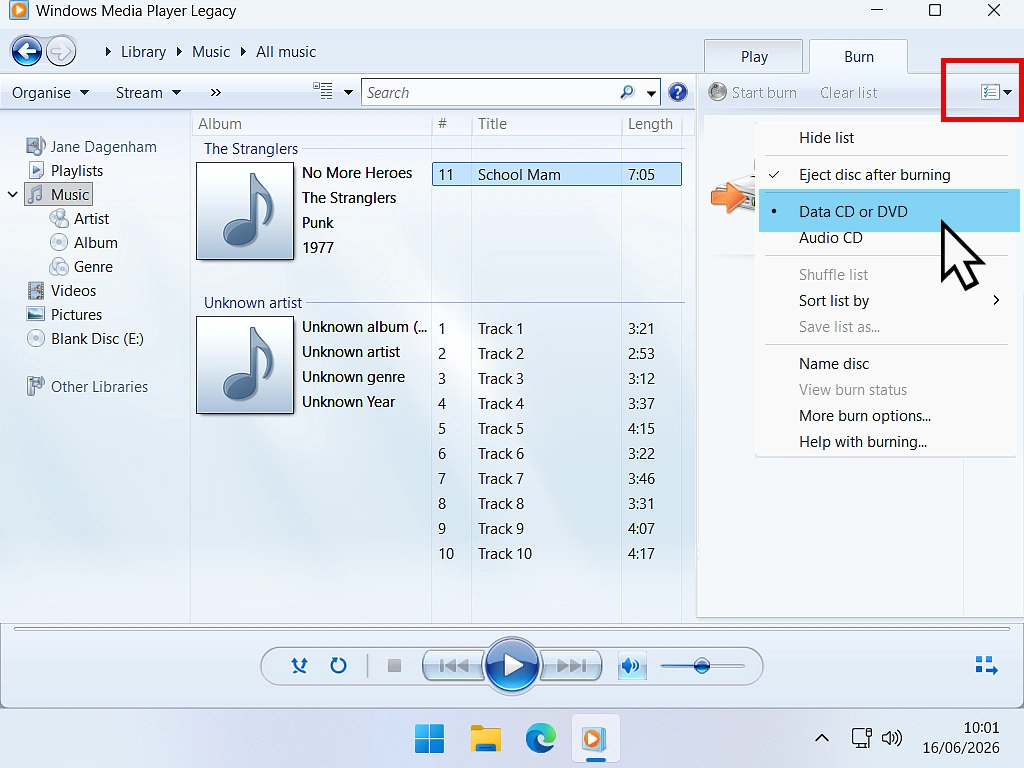Adjust the volume slider

(x=702, y=666)
